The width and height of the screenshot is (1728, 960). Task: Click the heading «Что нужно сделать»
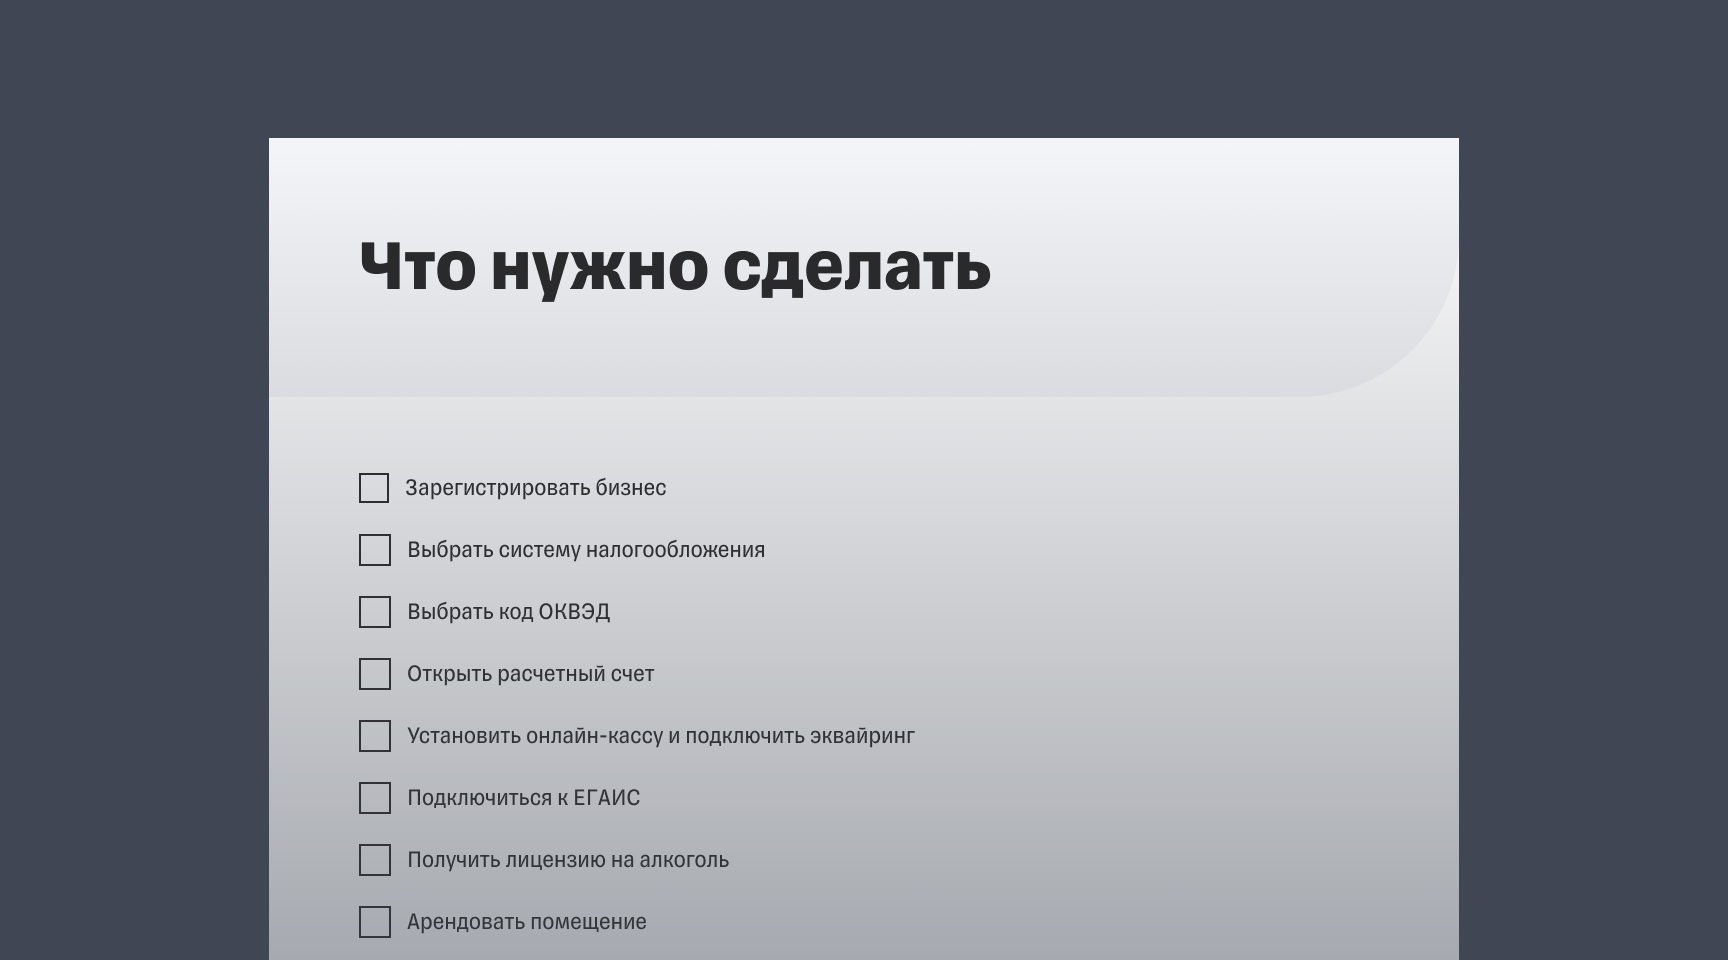point(673,267)
